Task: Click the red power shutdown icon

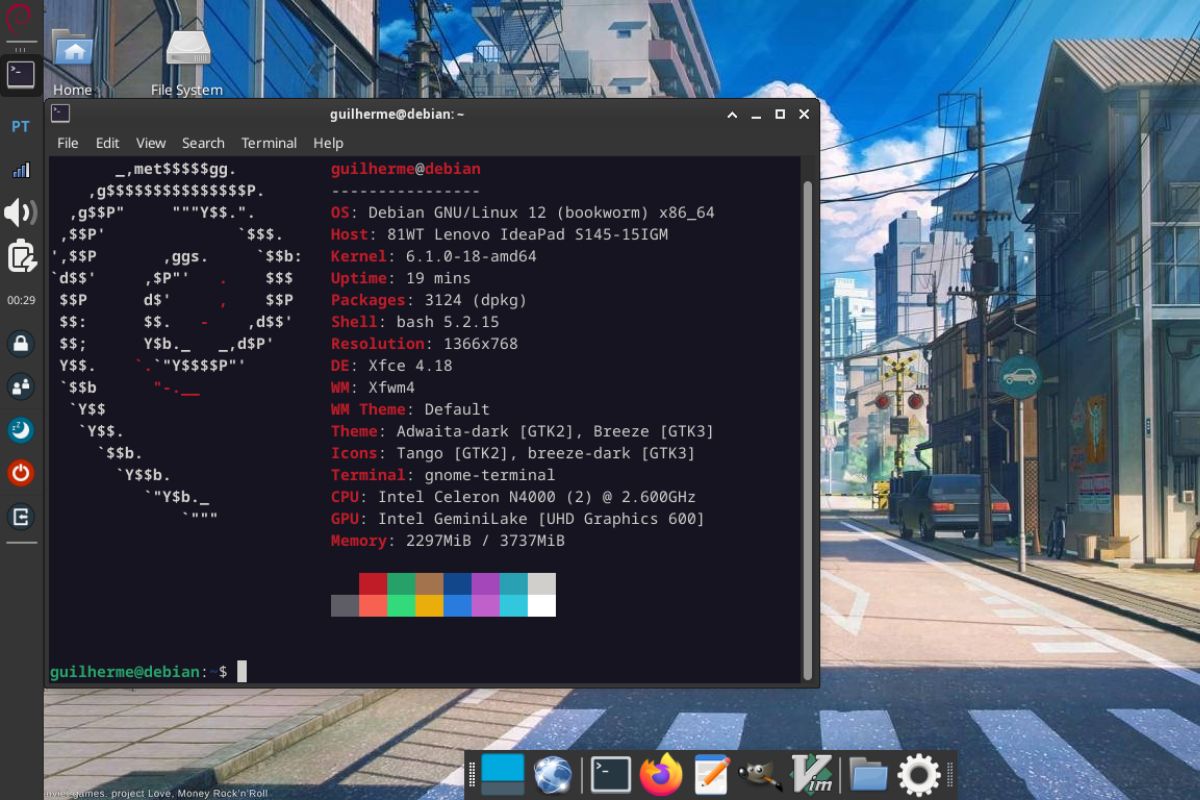Action: click(21, 473)
